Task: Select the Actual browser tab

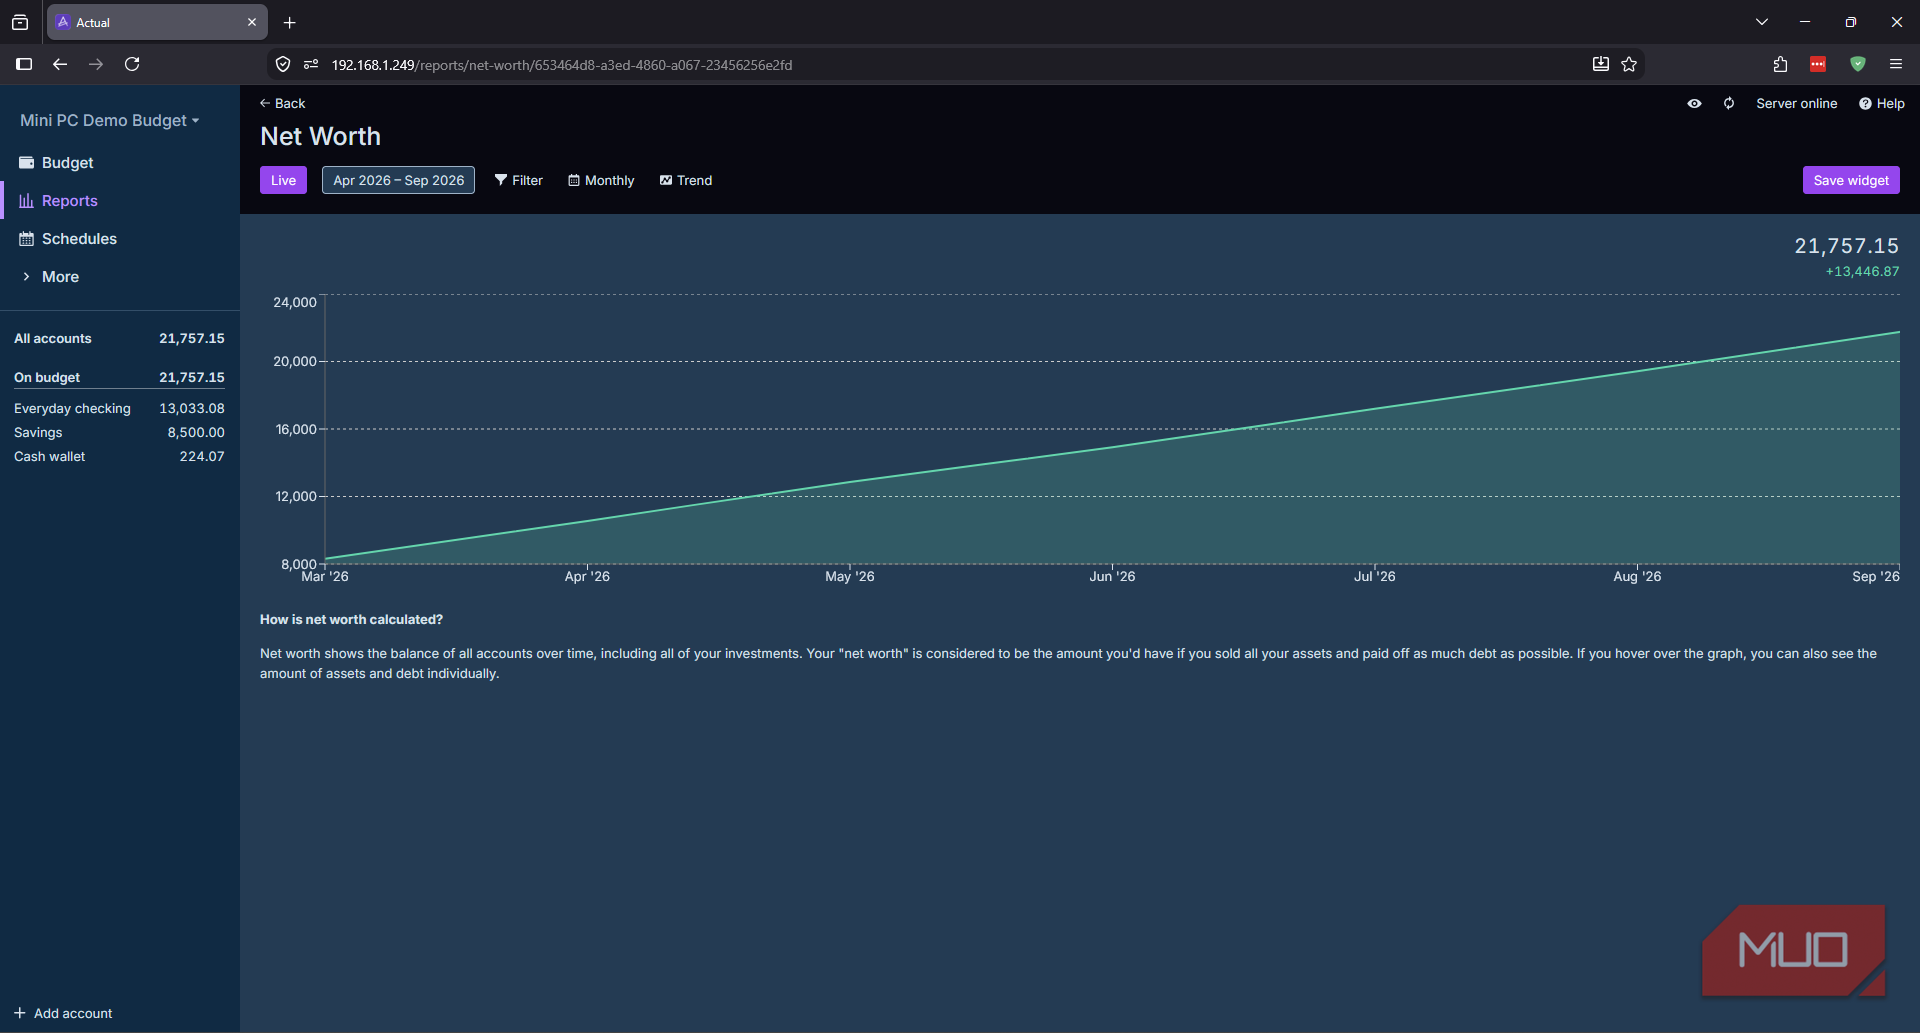Action: click(x=156, y=22)
